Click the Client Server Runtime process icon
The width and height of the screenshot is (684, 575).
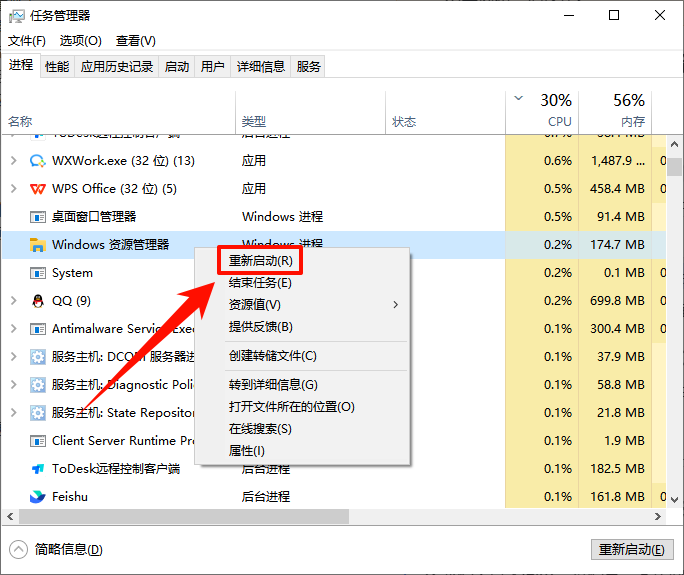[38, 441]
